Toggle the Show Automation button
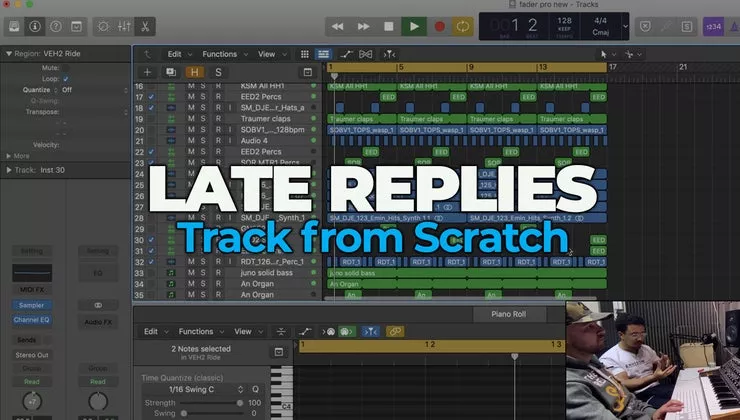This screenshot has width=740, height=420. click(x=346, y=54)
